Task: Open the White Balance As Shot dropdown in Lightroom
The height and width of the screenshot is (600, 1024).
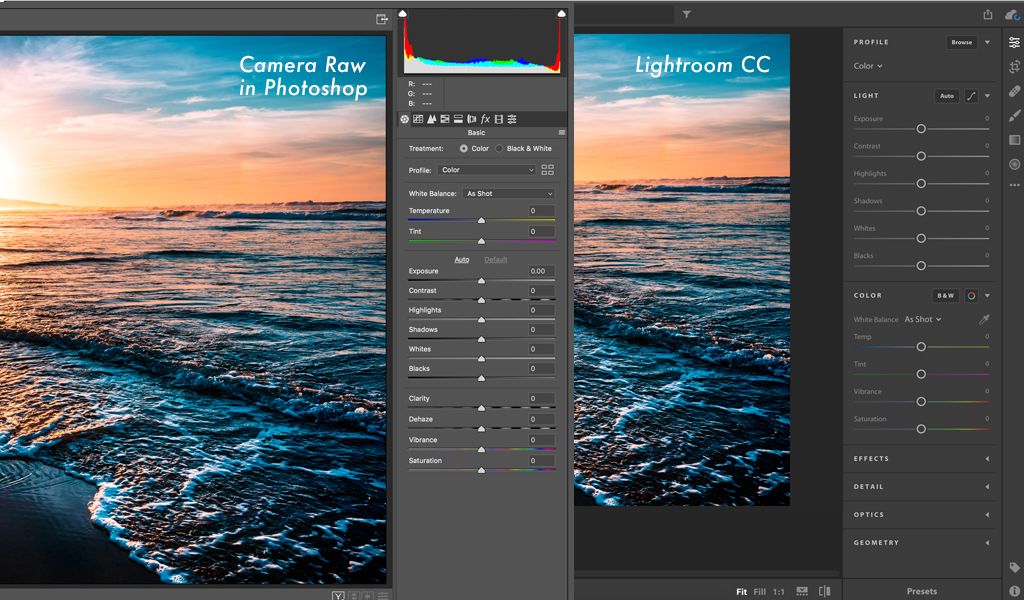Action: 923,319
